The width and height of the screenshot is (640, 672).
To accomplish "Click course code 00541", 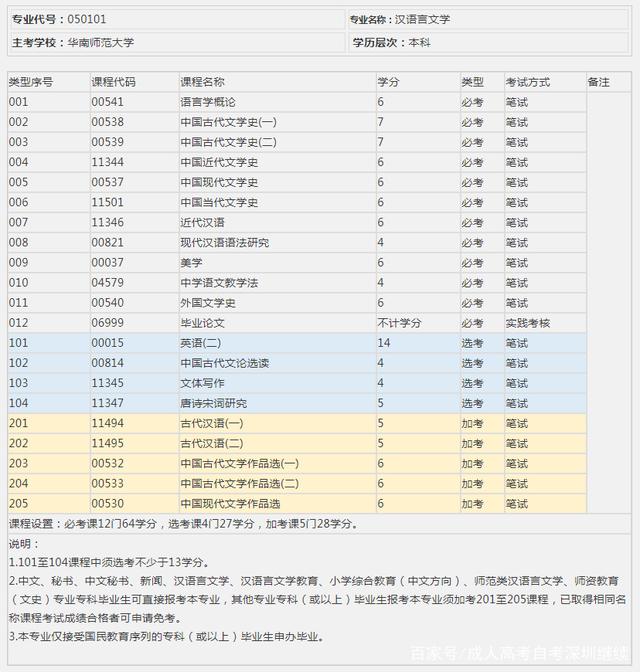I will (107, 102).
